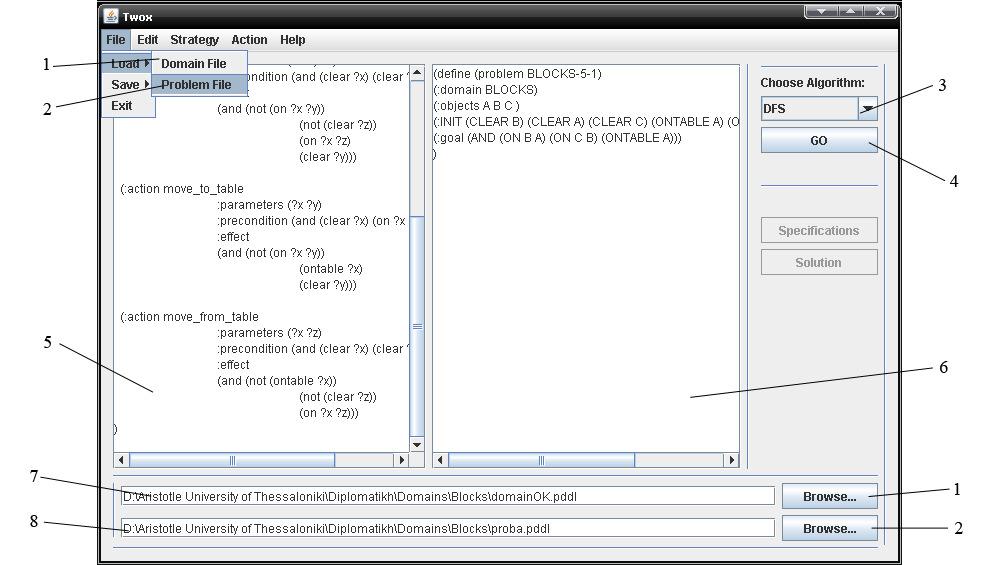The height and width of the screenshot is (565, 1000).
Task: Click '(:domain BLOCKS)' line
Action: [485, 90]
